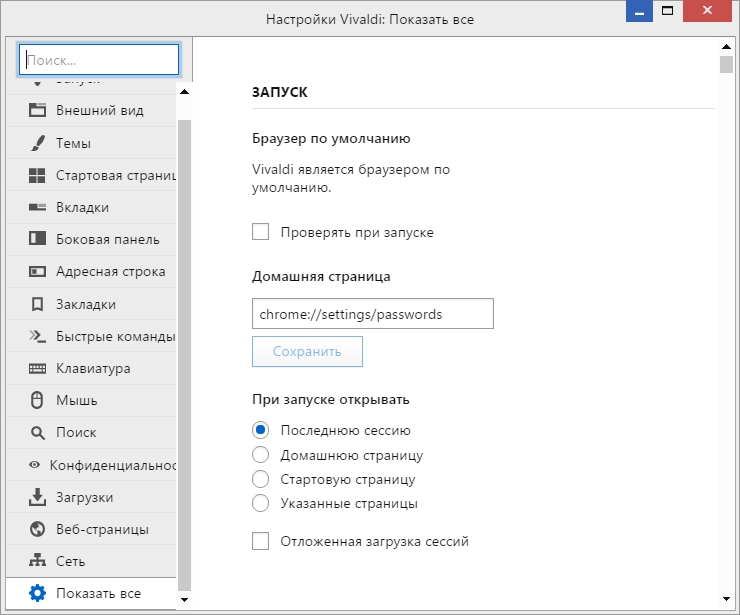The height and width of the screenshot is (615, 740).
Task: Go to Загрузки settings
Action: [x=91, y=497]
